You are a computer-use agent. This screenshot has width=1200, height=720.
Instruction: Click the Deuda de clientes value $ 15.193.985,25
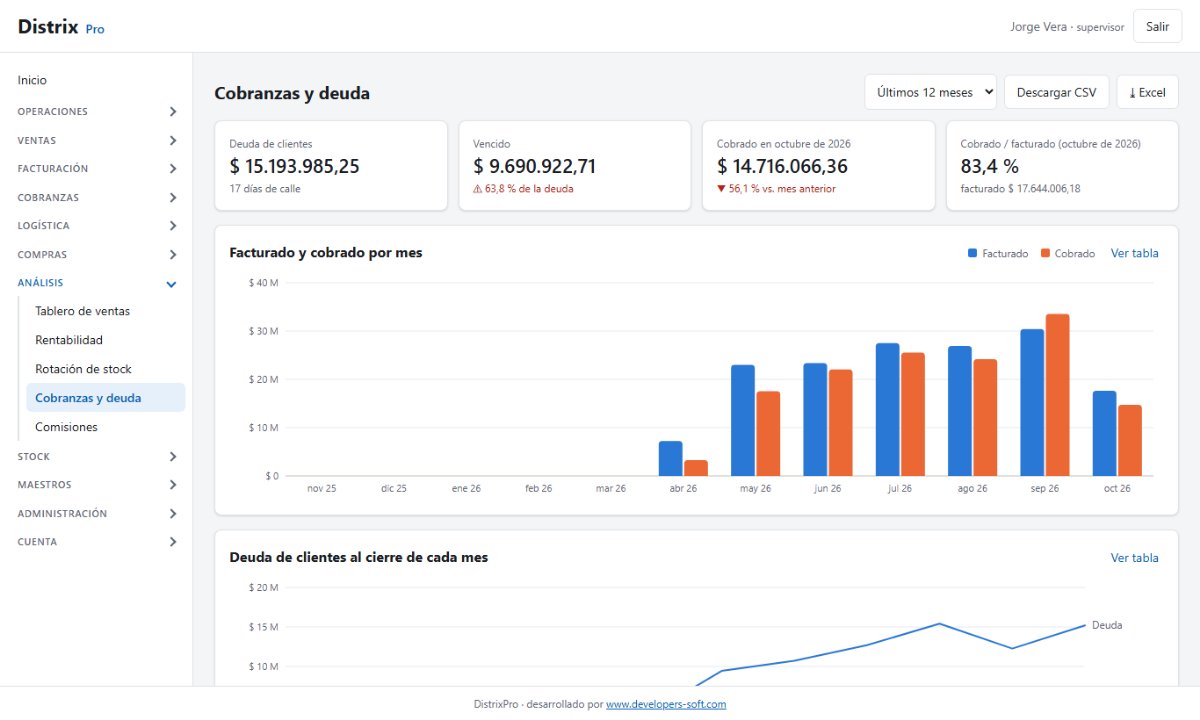point(294,167)
